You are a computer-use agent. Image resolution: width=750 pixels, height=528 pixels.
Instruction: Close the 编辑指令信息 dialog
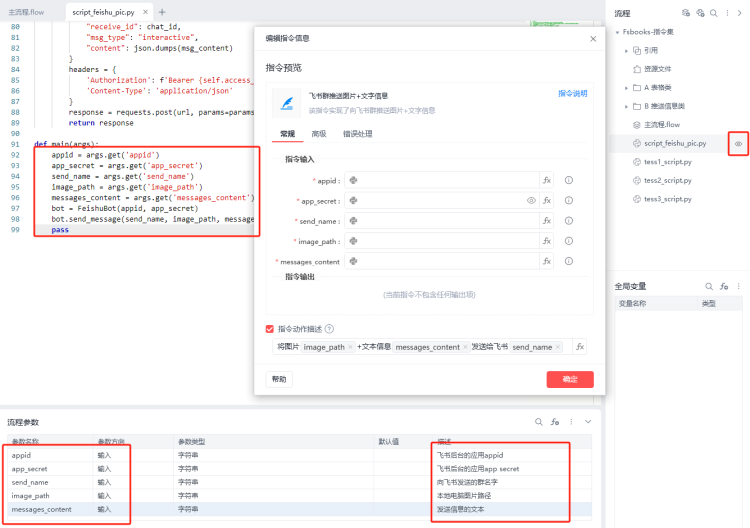coord(593,39)
